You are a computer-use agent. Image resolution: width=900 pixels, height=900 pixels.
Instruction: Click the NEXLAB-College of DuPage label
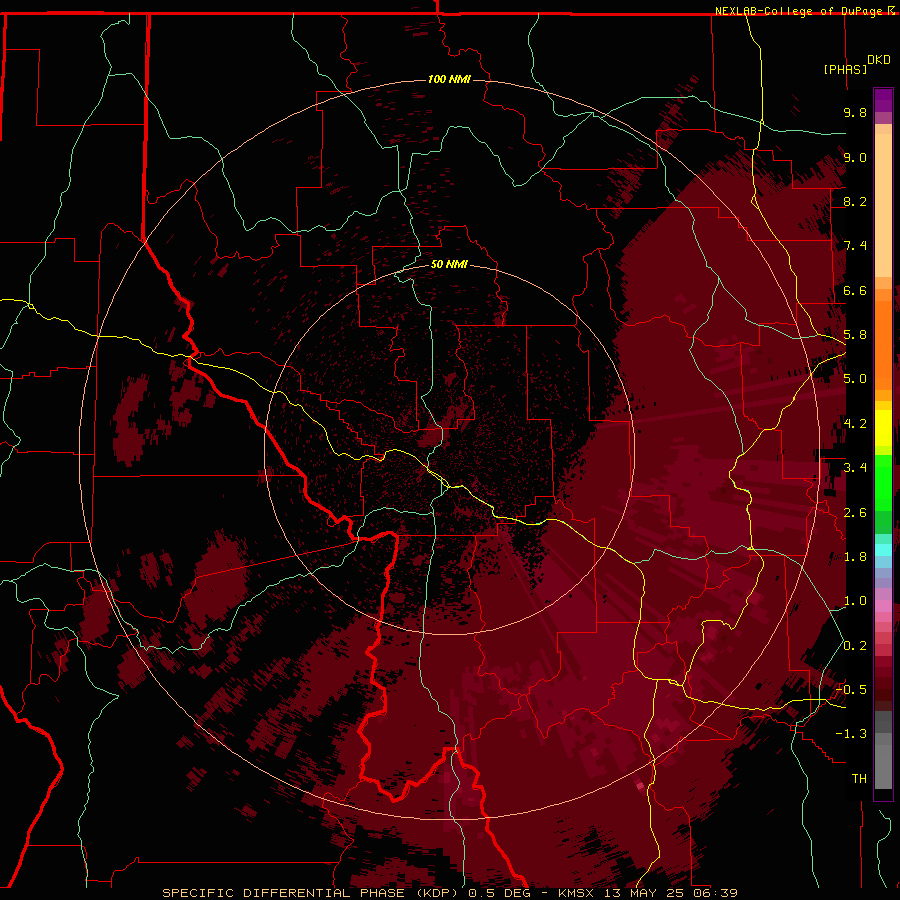[800, 11]
